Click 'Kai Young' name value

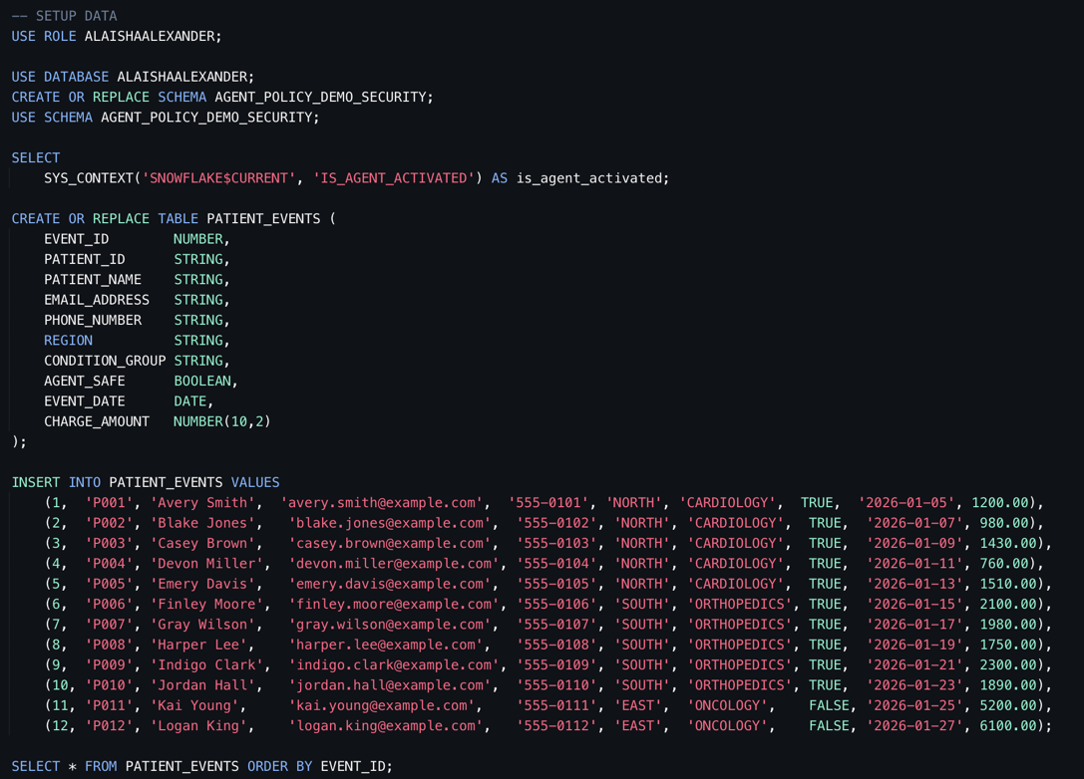coord(194,706)
